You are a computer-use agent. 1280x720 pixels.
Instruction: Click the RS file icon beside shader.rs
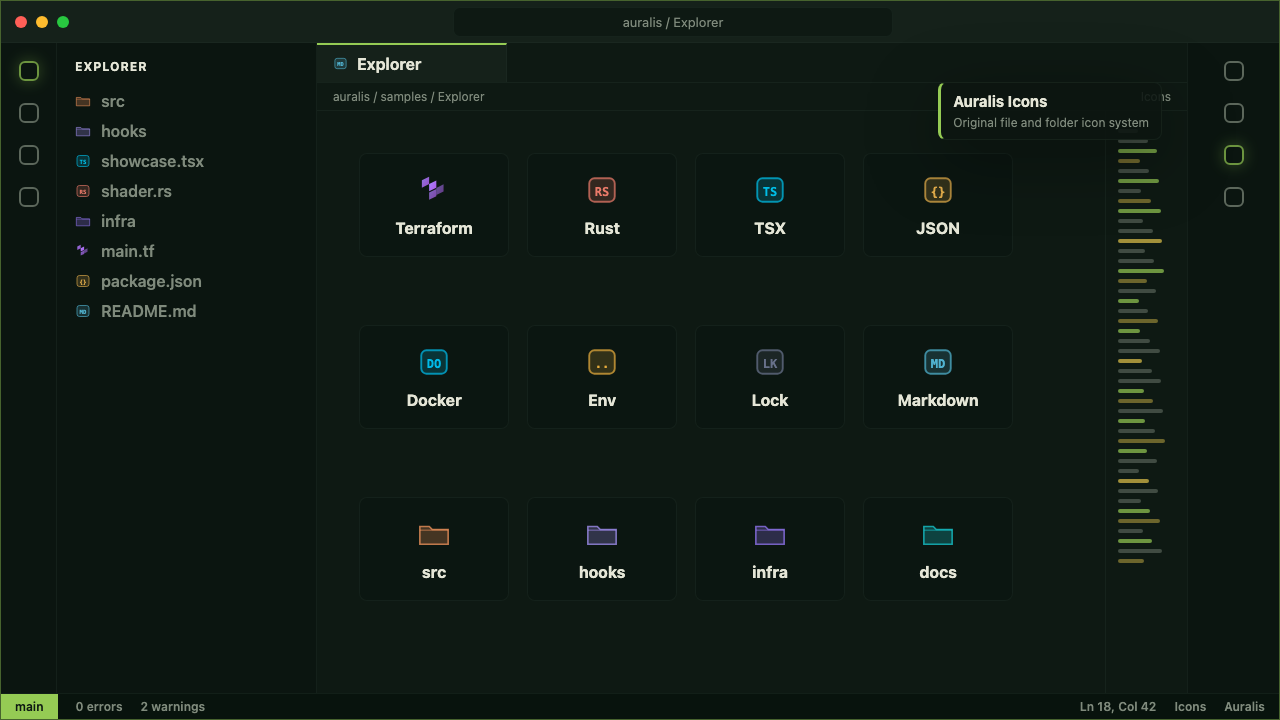pyautogui.click(x=83, y=191)
